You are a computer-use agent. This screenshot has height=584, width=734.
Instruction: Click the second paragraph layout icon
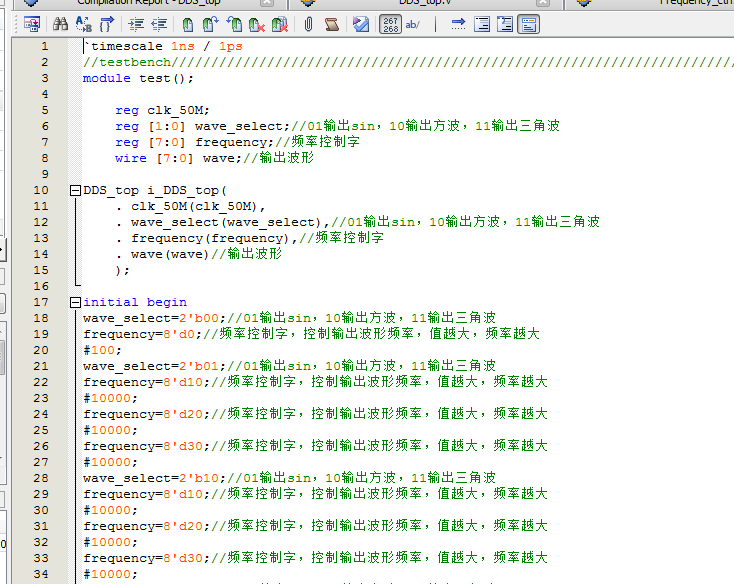505,24
